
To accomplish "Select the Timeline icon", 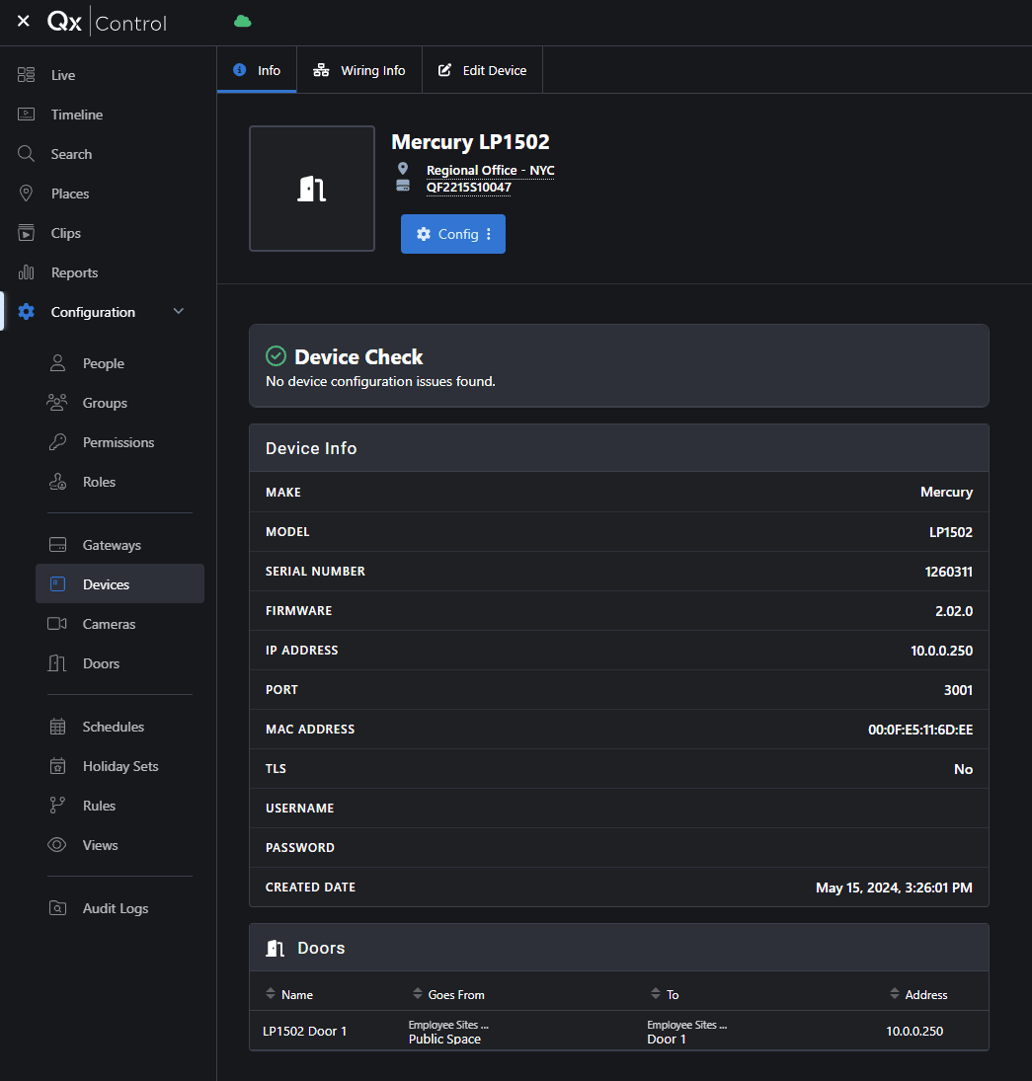I will click(x=24, y=114).
